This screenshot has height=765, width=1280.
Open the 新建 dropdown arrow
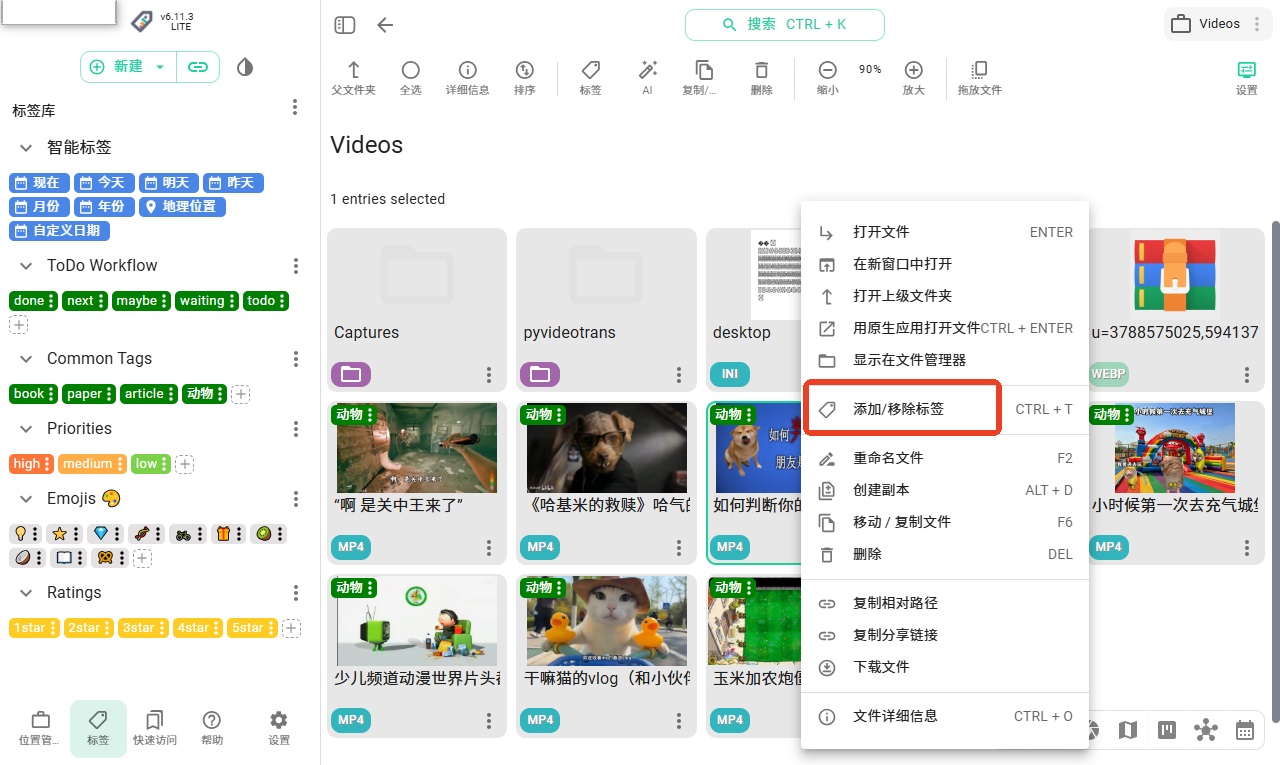[160, 67]
